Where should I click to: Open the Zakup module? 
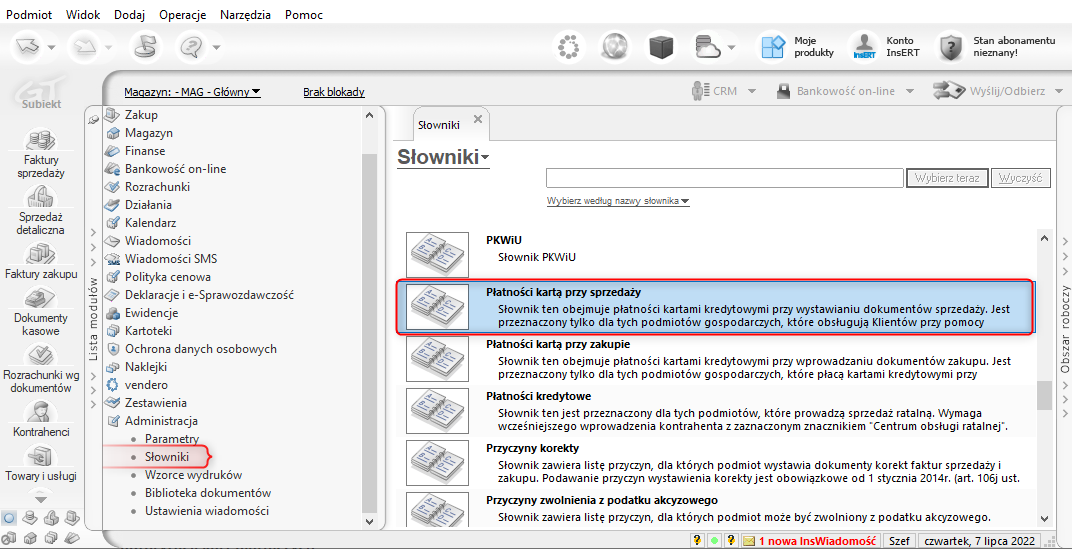141,115
